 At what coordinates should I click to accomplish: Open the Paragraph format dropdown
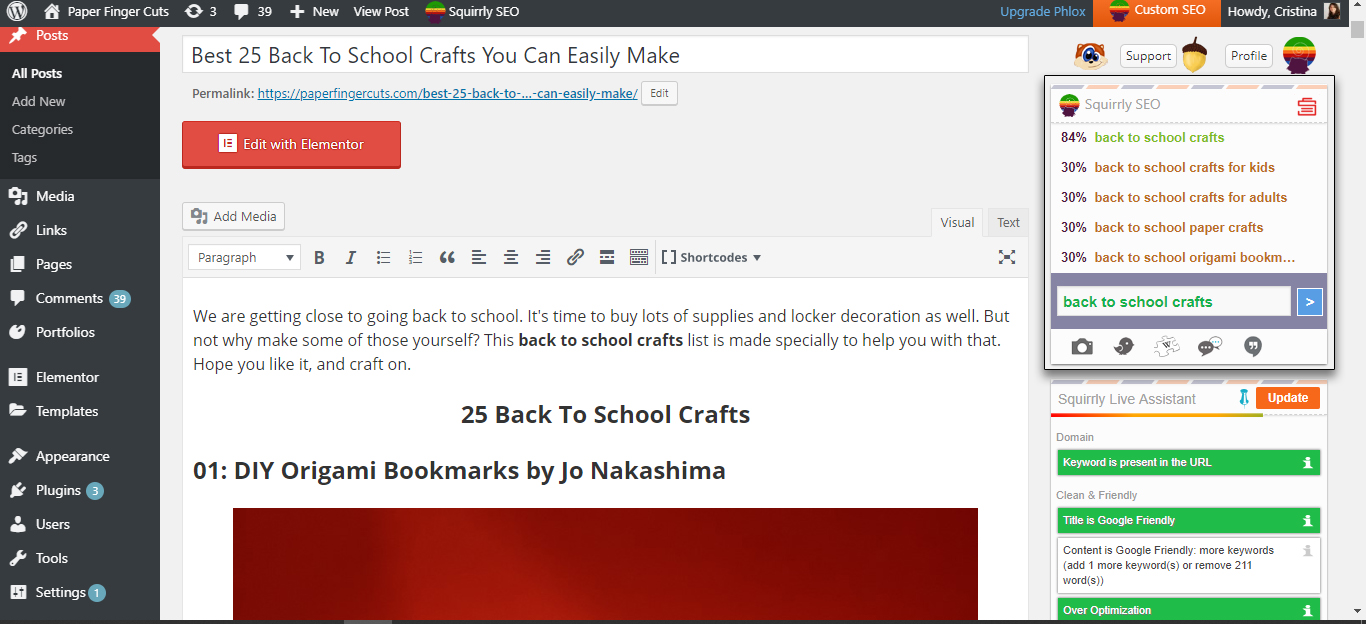(244, 257)
